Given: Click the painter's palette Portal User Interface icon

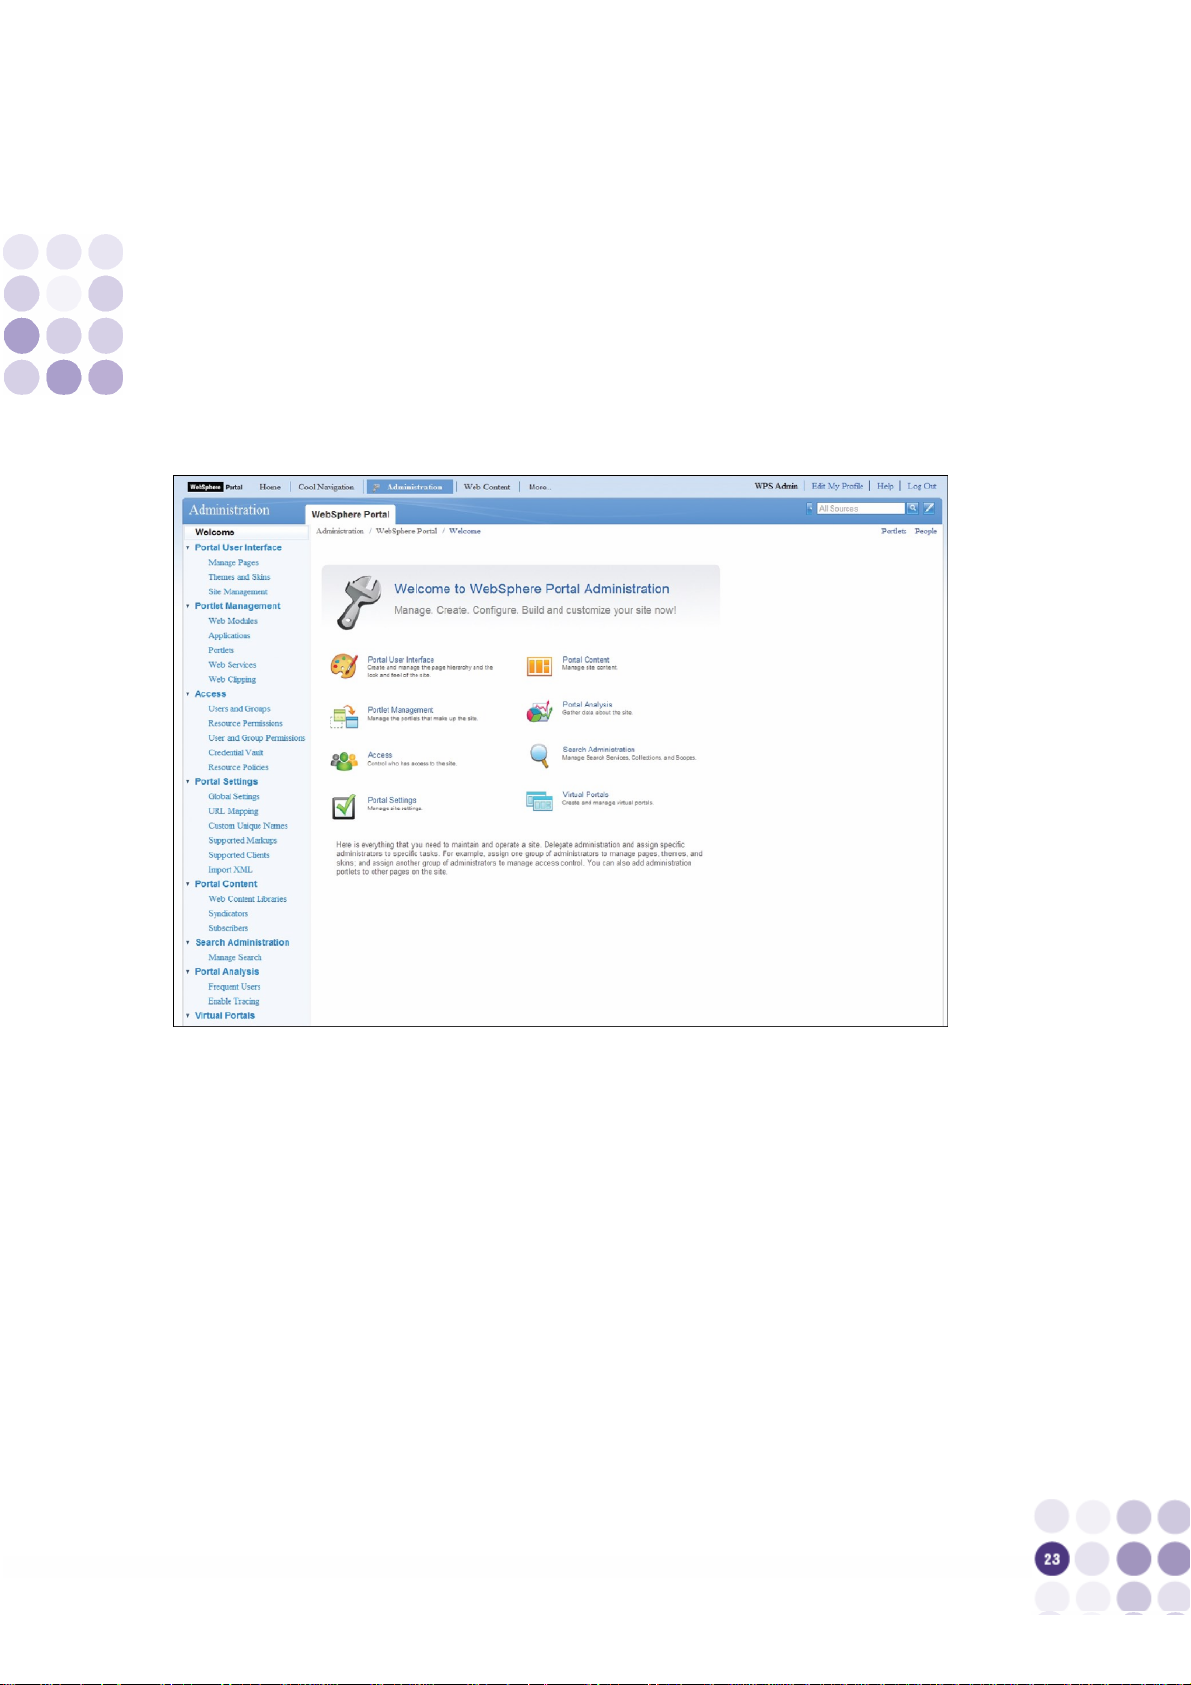Looking at the screenshot, I should (x=344, y=666).
